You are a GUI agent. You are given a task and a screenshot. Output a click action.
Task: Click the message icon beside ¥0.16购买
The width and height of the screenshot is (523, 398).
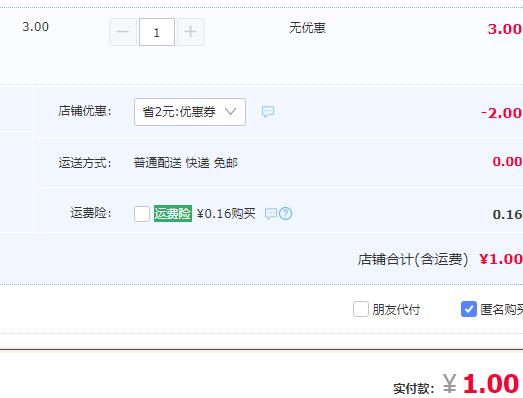(271, 214)
